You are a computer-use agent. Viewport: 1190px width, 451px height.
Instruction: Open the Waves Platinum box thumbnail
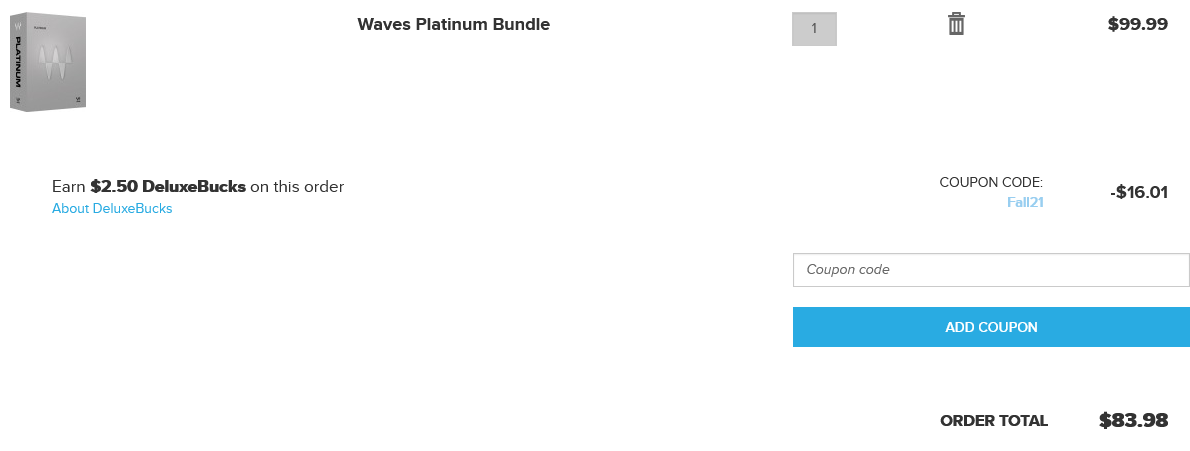coord(48,61)
